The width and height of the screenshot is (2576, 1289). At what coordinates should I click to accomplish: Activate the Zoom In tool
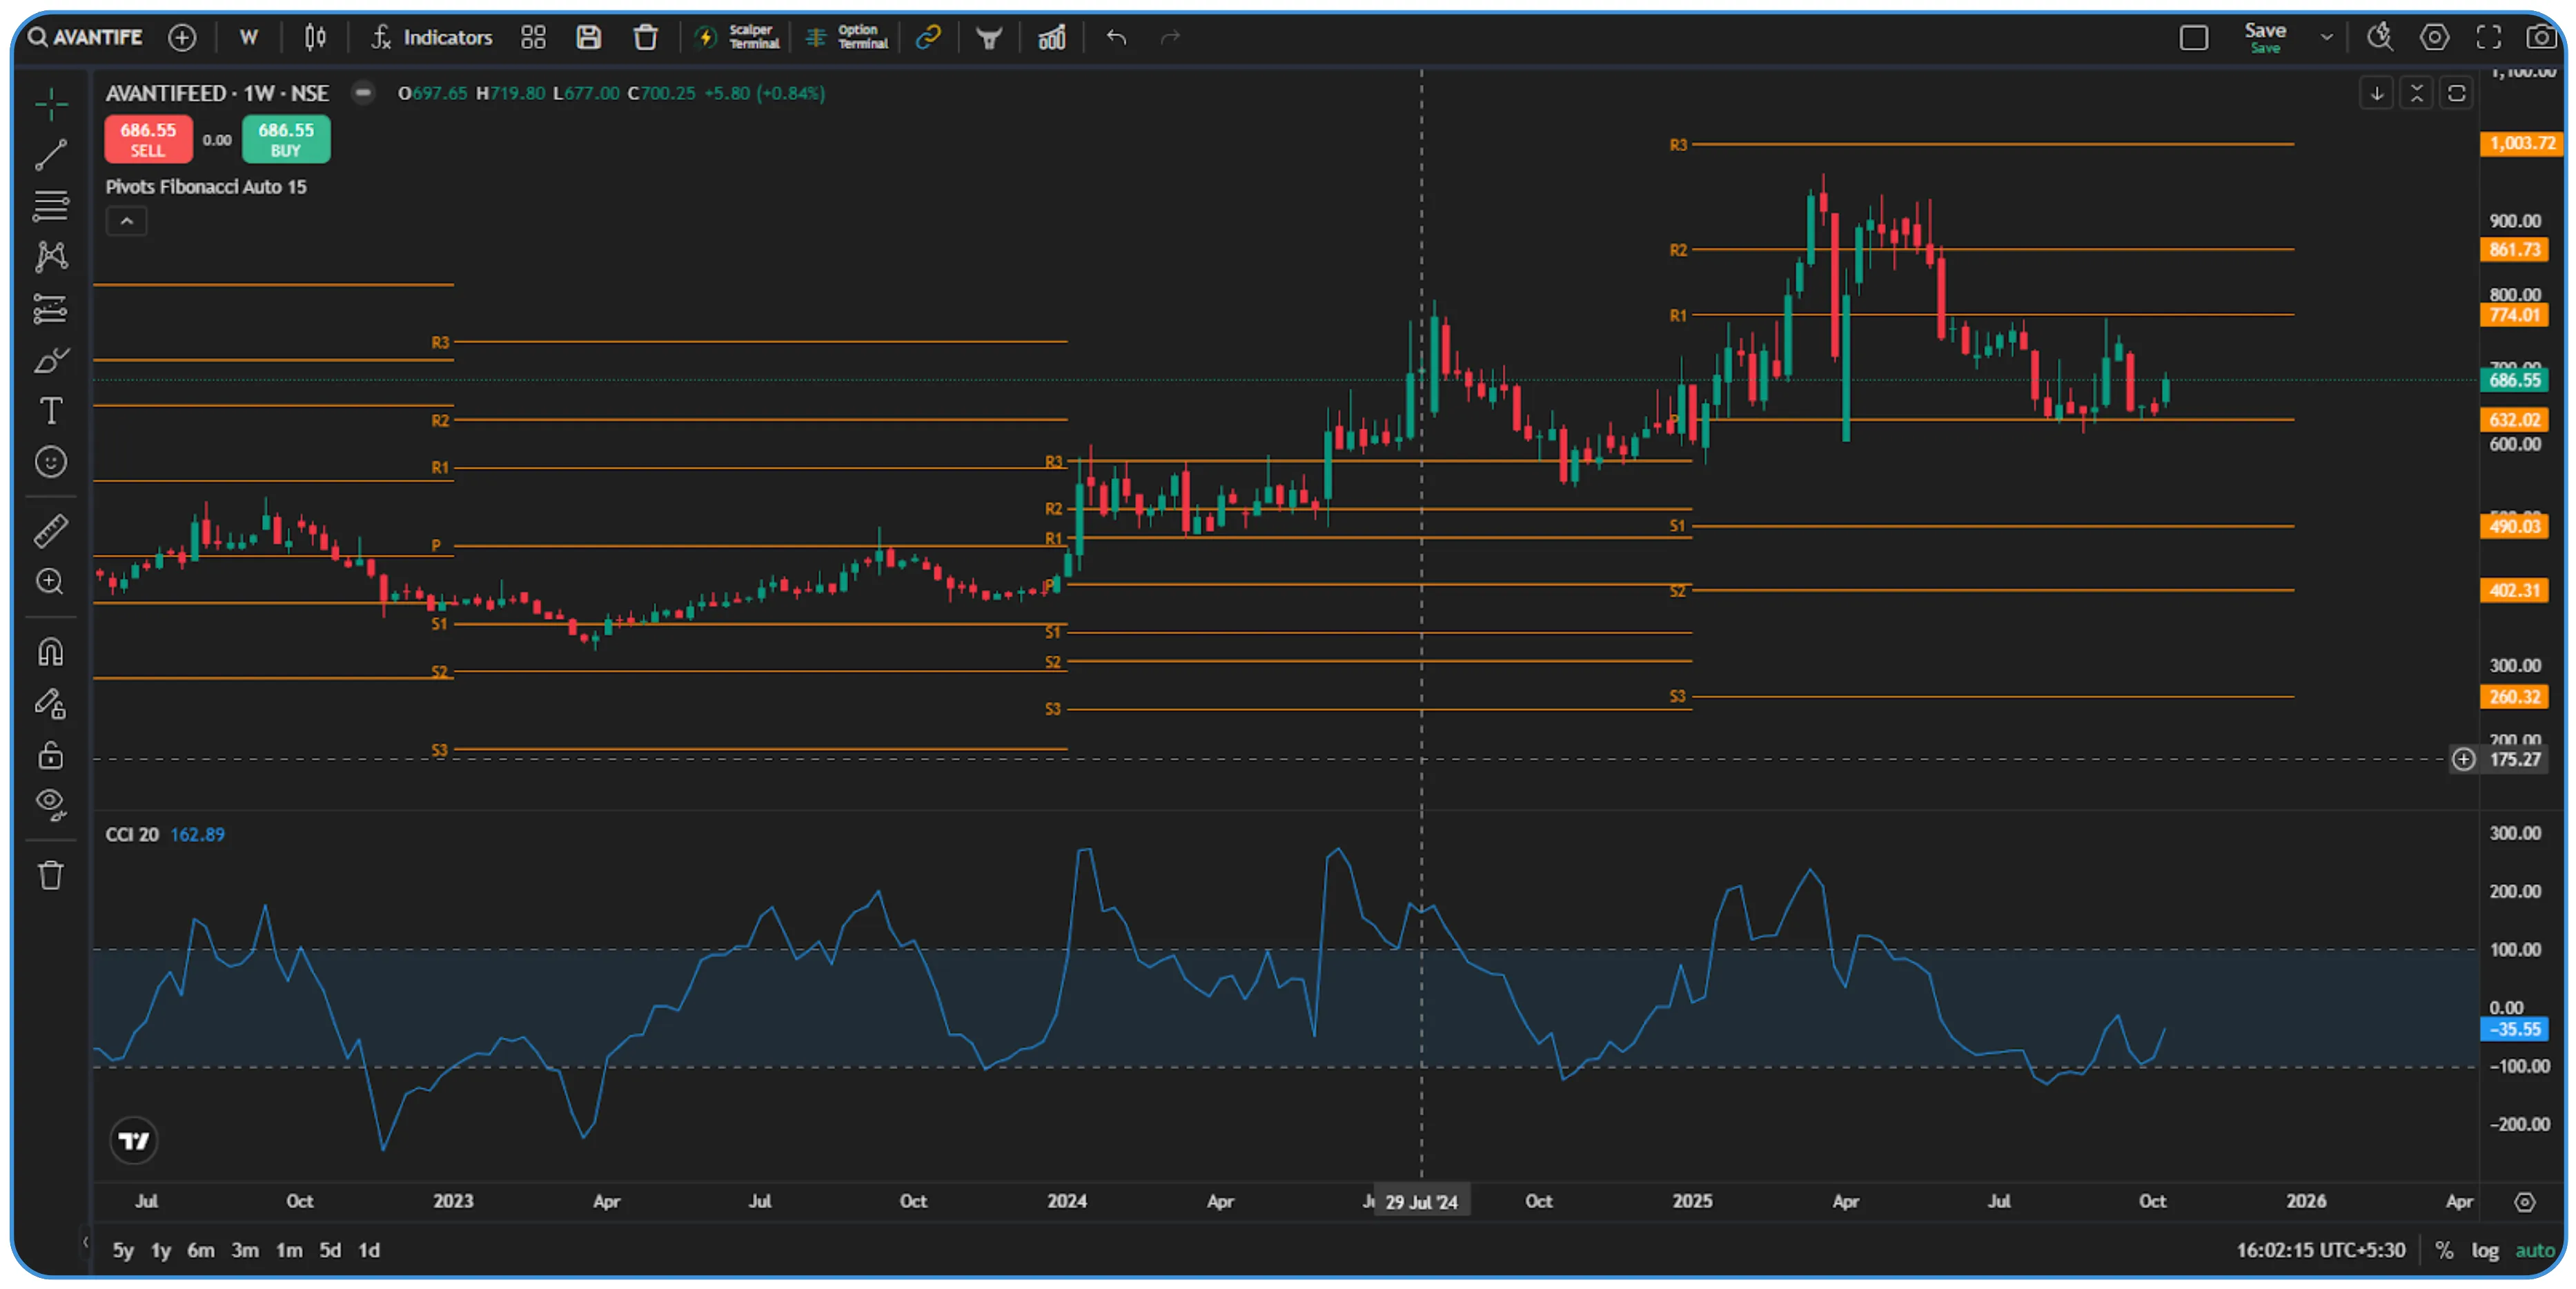tap(51, 581)
